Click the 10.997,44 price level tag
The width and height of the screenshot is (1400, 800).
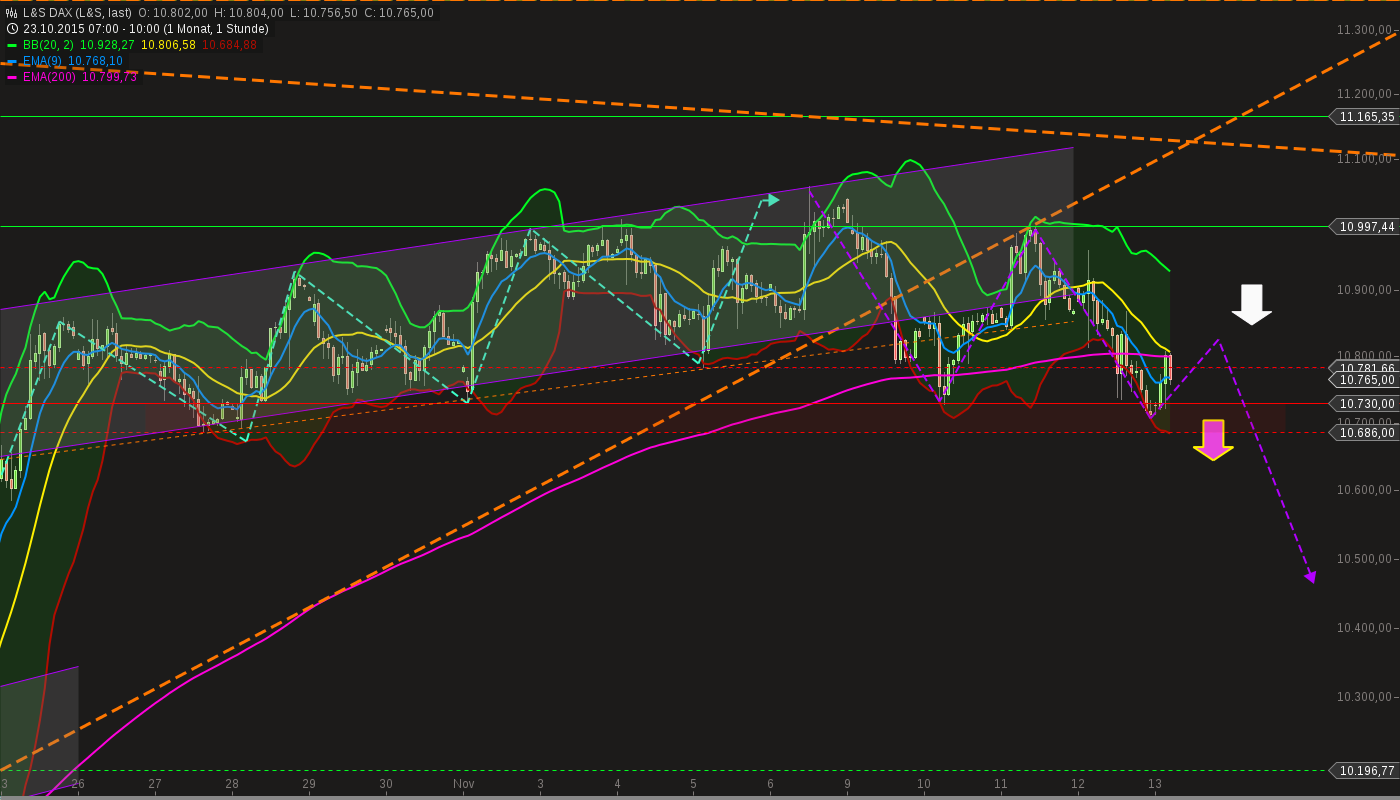click(x=1366, y=227)
